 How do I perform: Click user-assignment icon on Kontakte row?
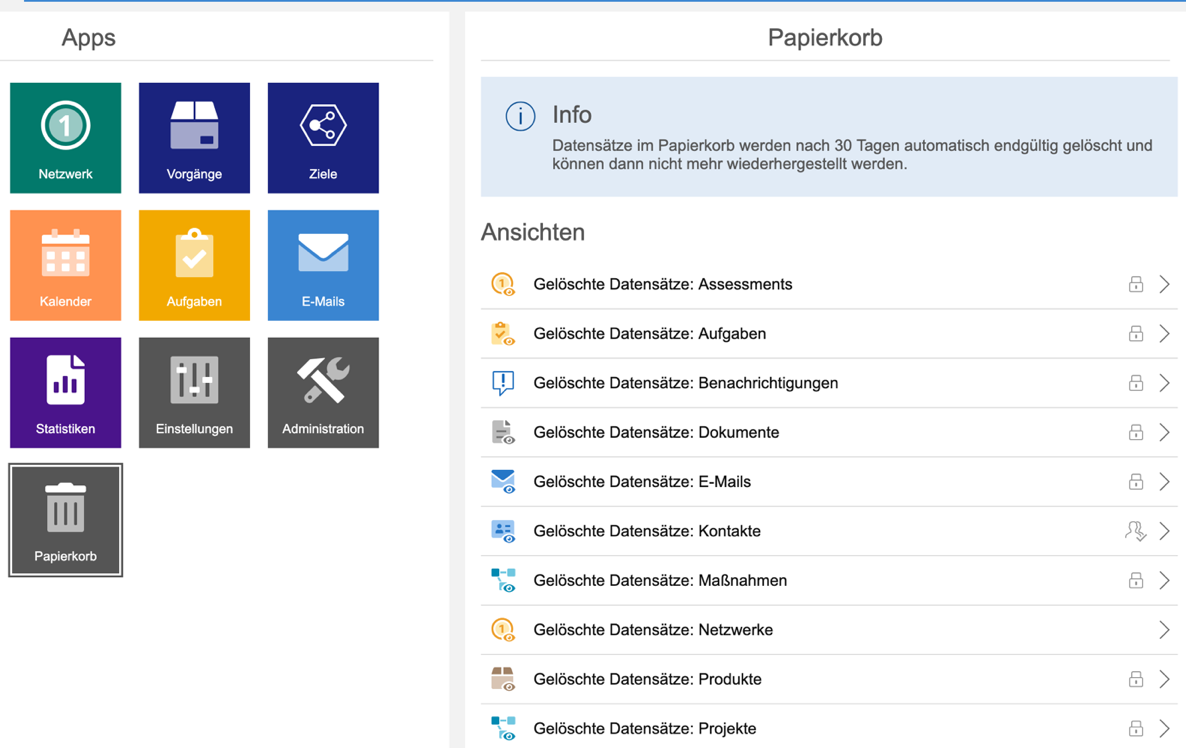[x=1135, y=531]
